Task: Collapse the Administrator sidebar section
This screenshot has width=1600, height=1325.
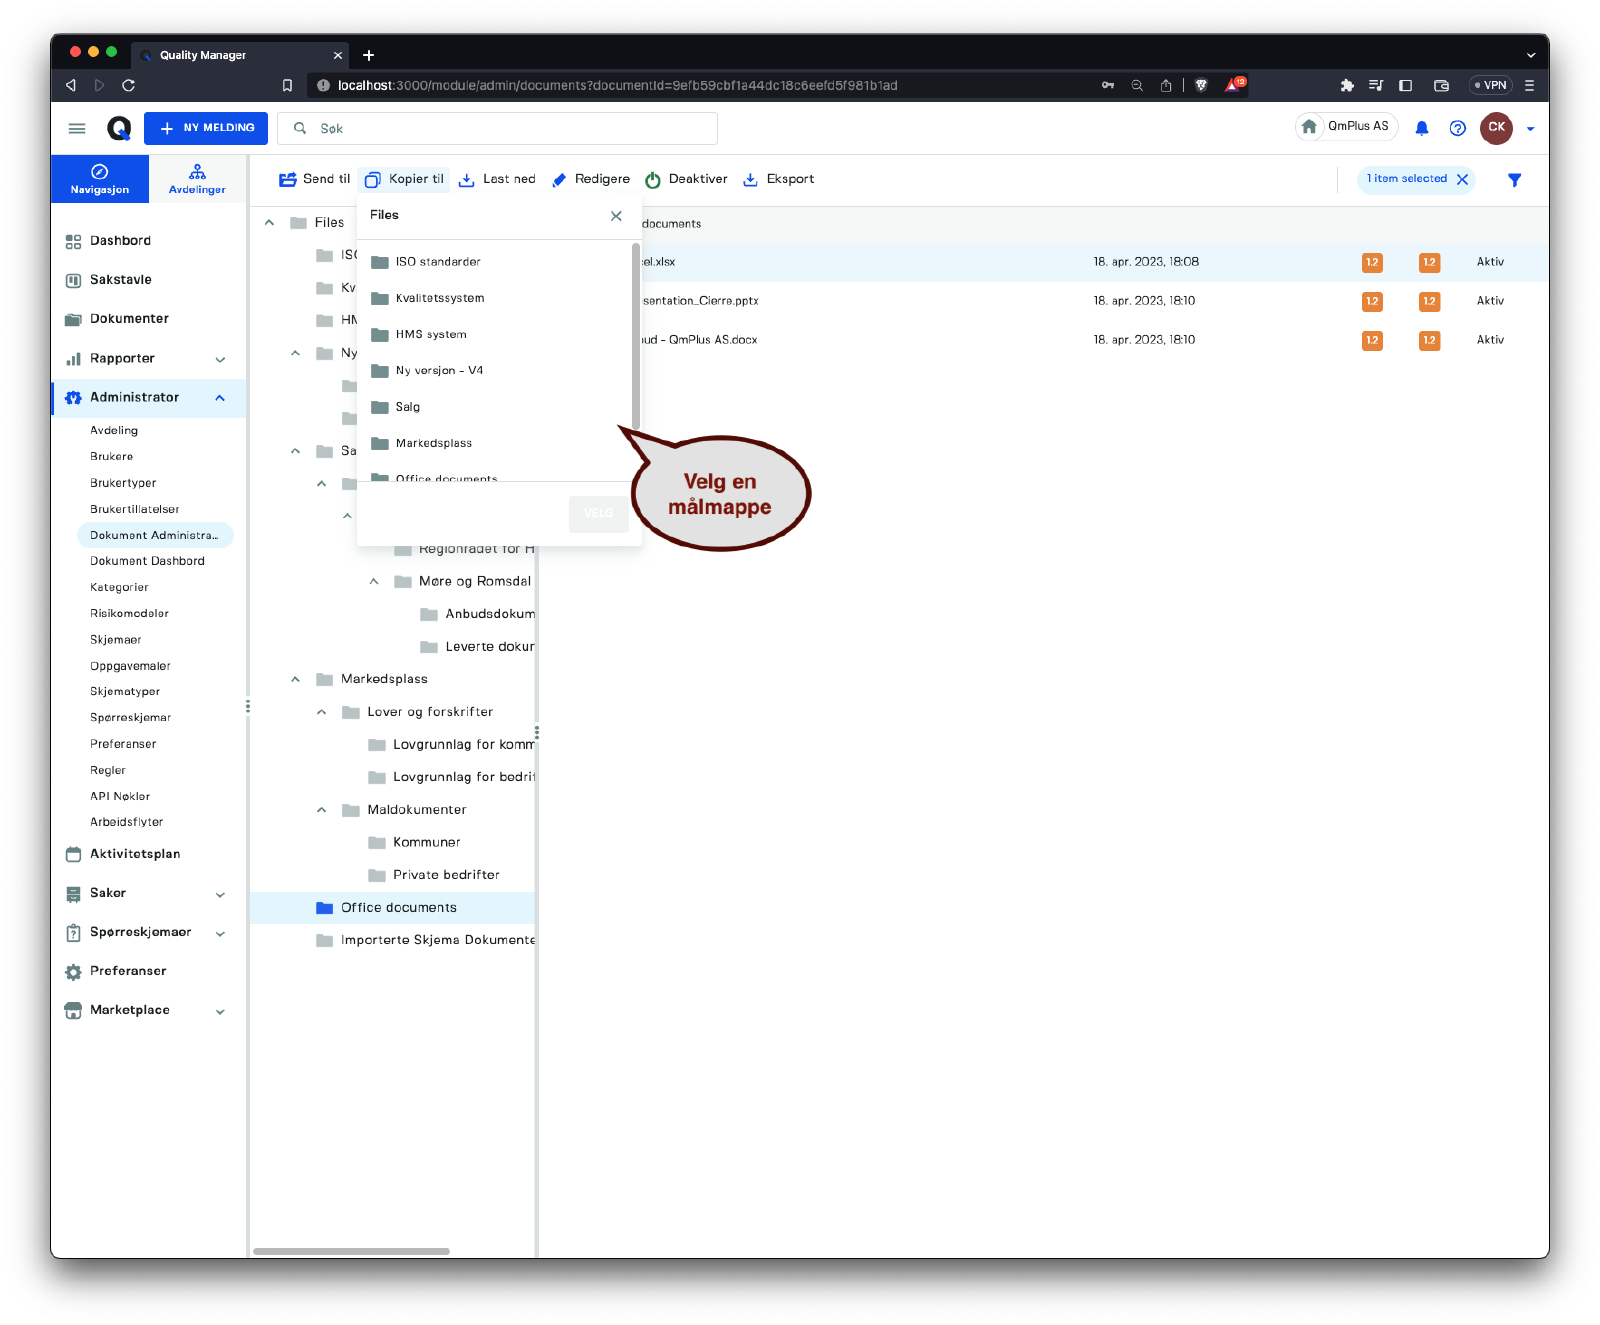Action: (x=220, y=398)
